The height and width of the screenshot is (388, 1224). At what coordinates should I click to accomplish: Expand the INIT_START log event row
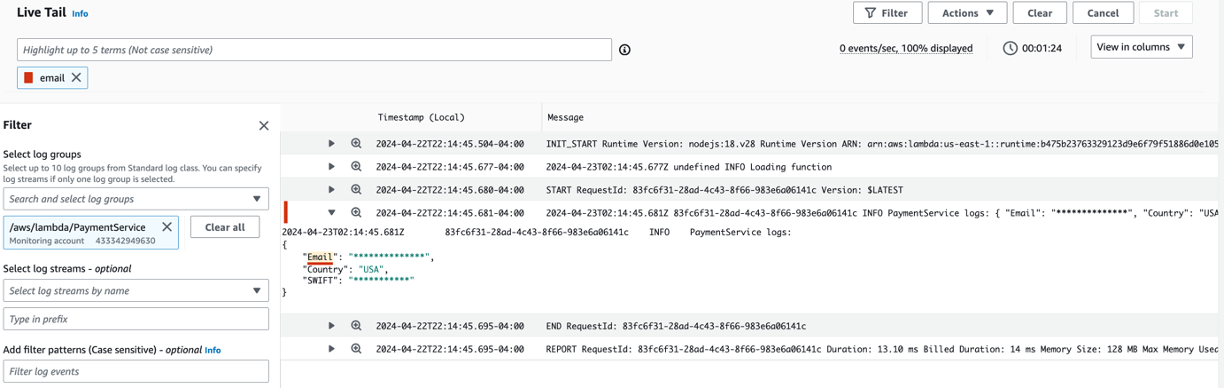pos(332,144)
